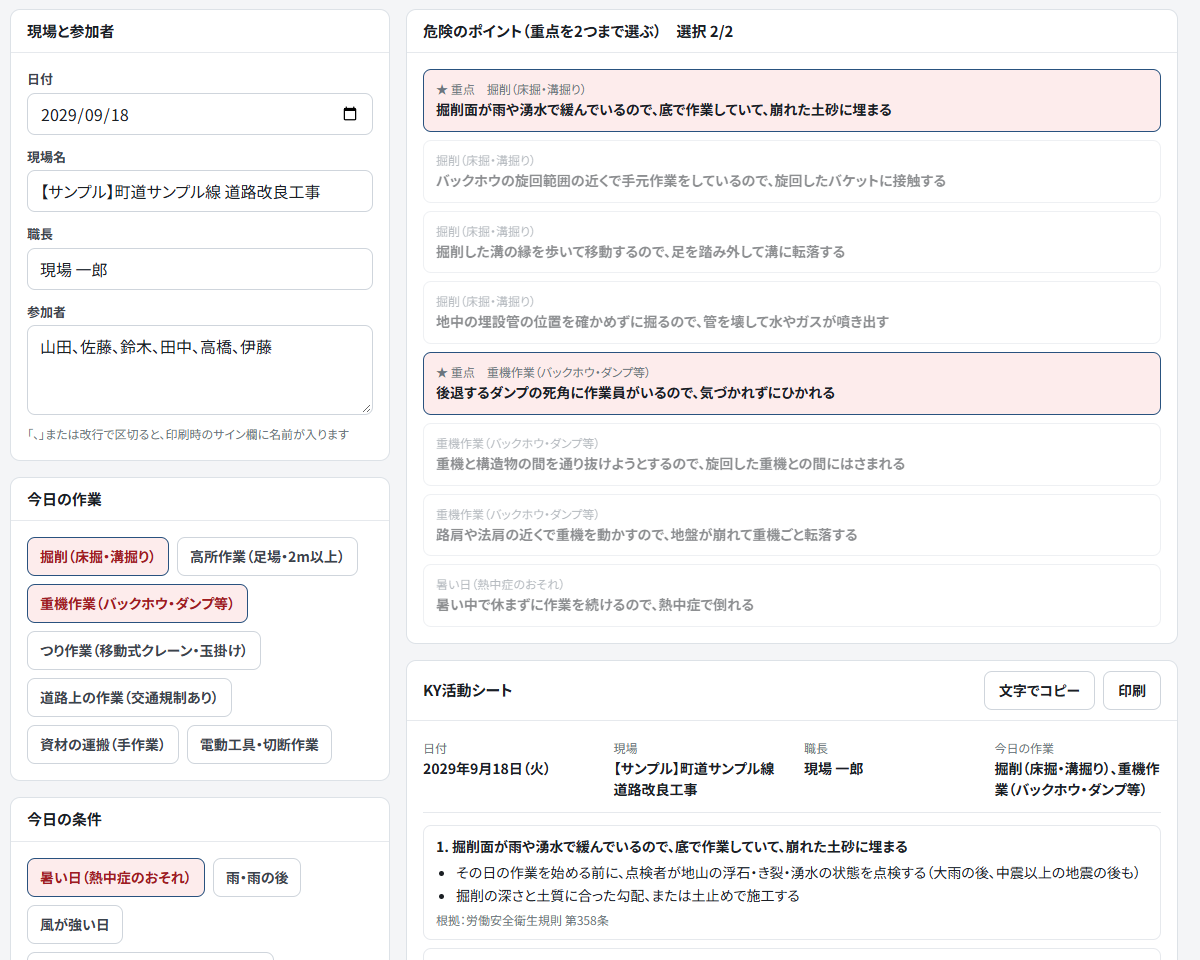Image resolution: width=1200 pixels, height=960 pixels.
Task: Select hazard about 旋回した重機との間にはさまれる
Action: [x=792, y=454]
